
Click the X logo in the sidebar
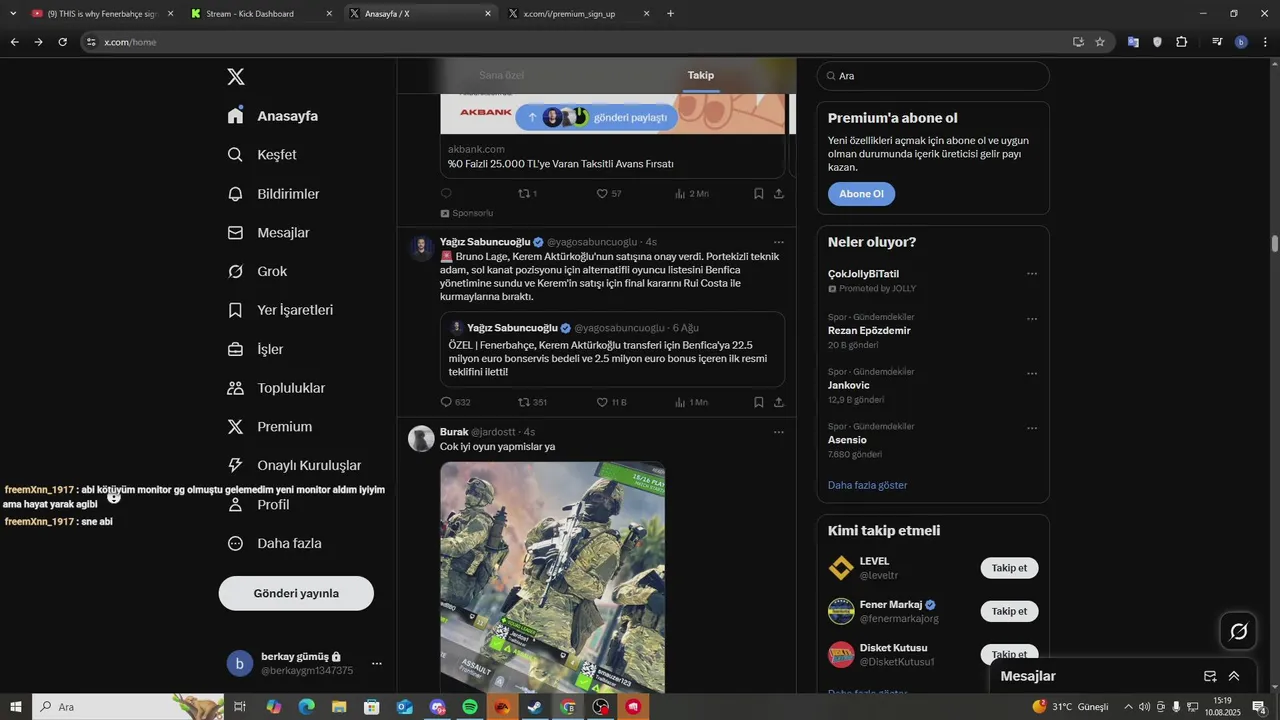(x=236, y=77)
